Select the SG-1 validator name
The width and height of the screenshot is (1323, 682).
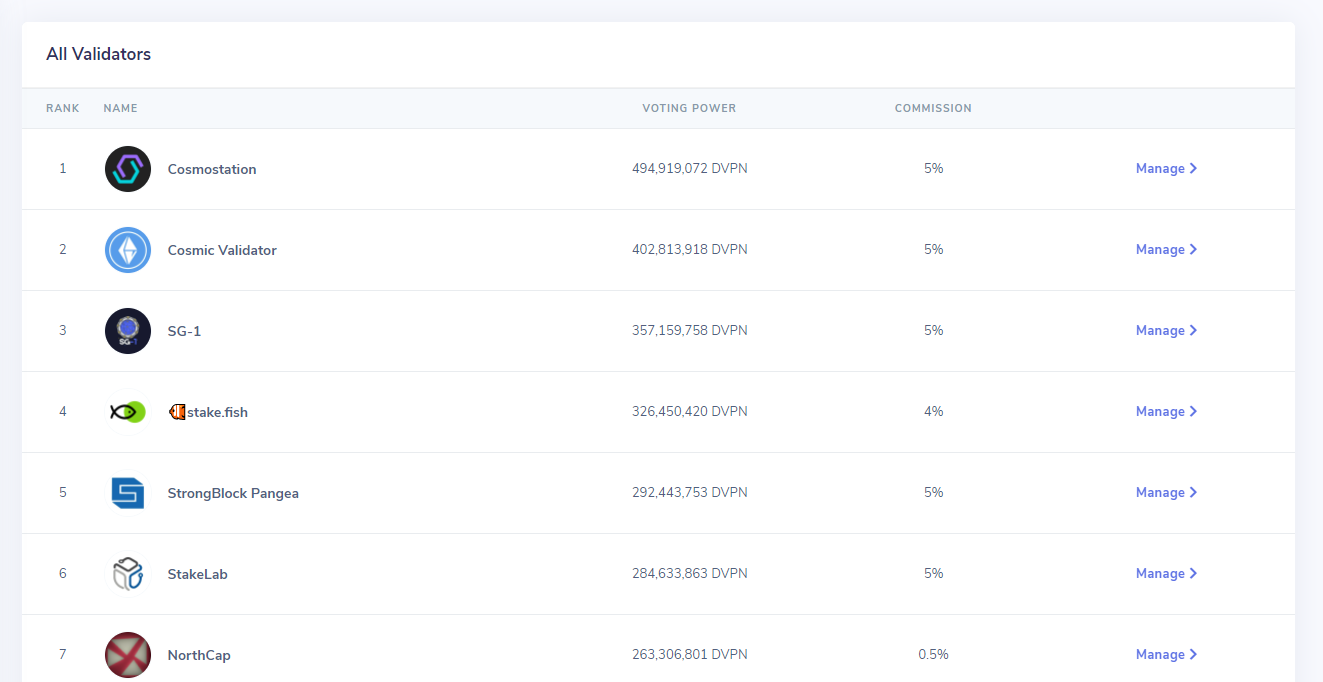coord(184,332)
